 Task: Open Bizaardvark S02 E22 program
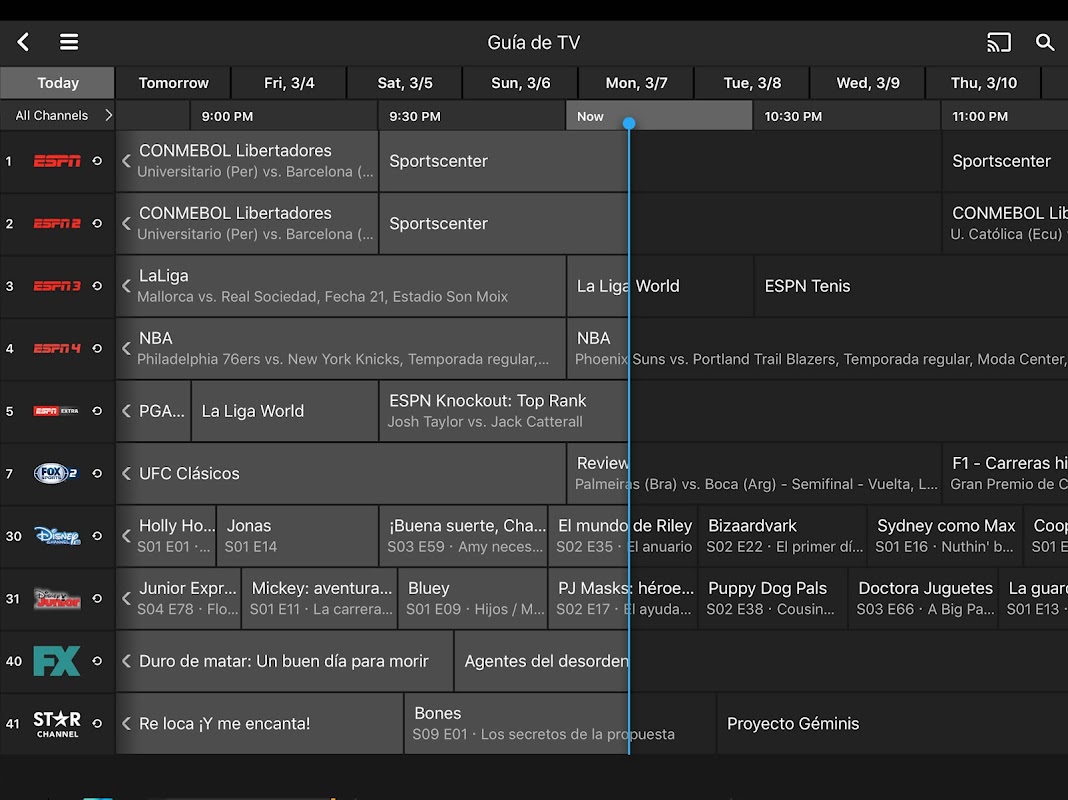click(783, 536)
